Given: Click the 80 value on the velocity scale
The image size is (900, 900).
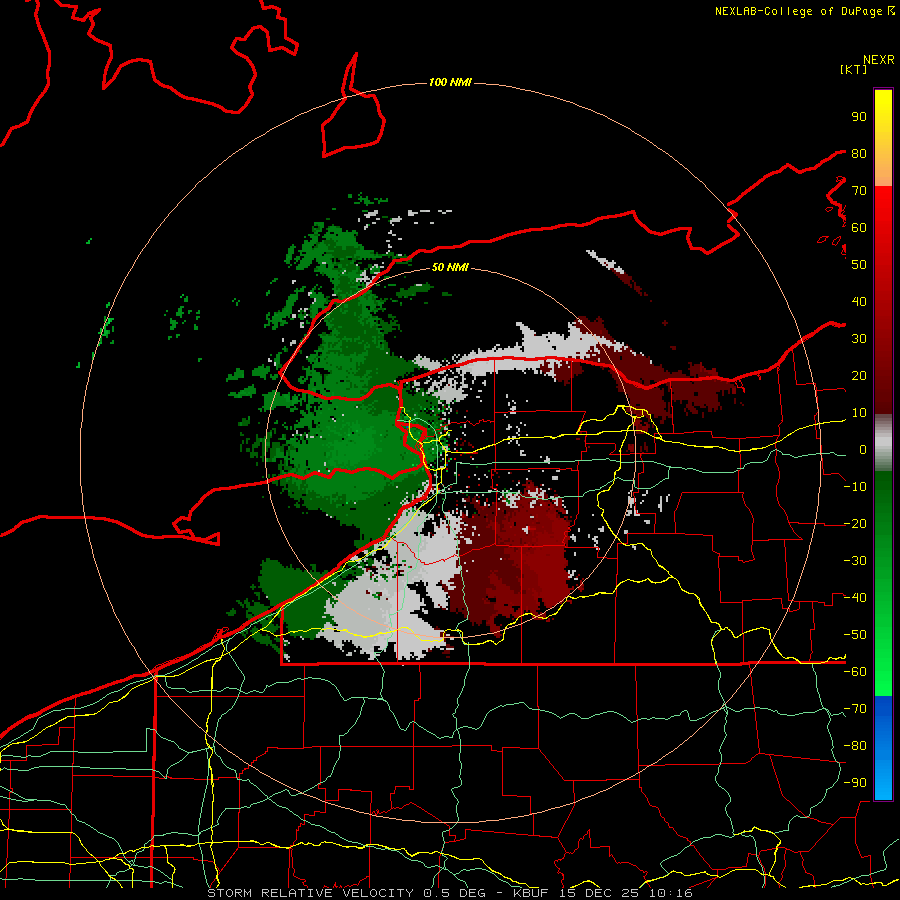Looking at the screenshot, I should (859, 153).
